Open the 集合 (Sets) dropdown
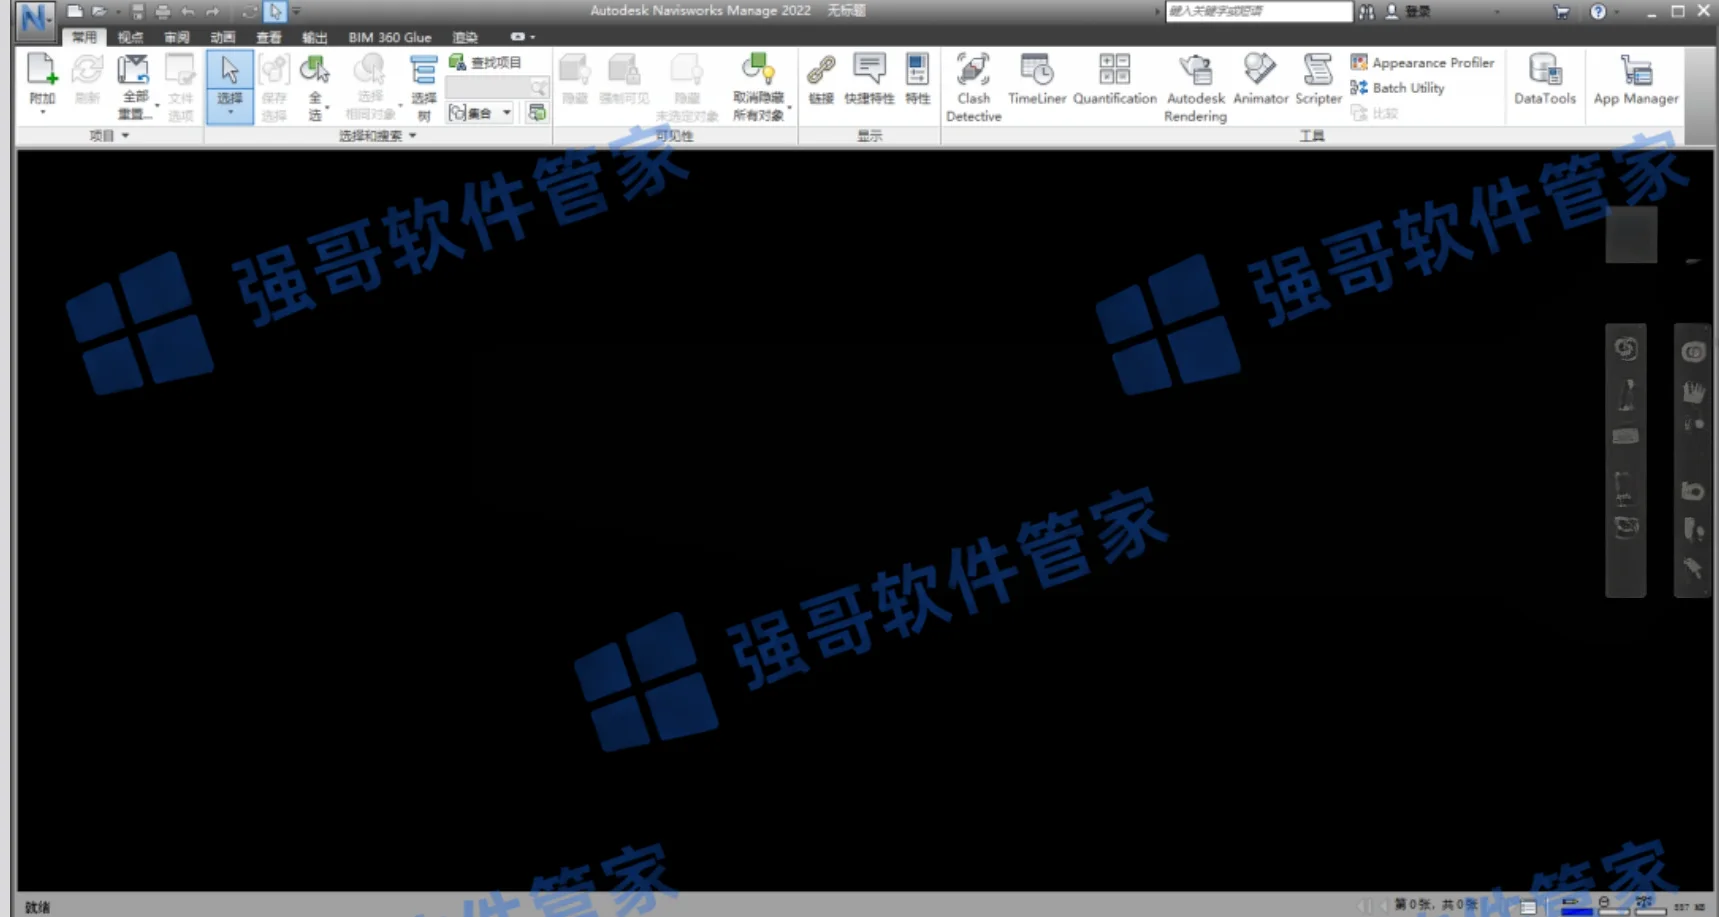Screen dimensions: 1719x917 pos(480,113)
